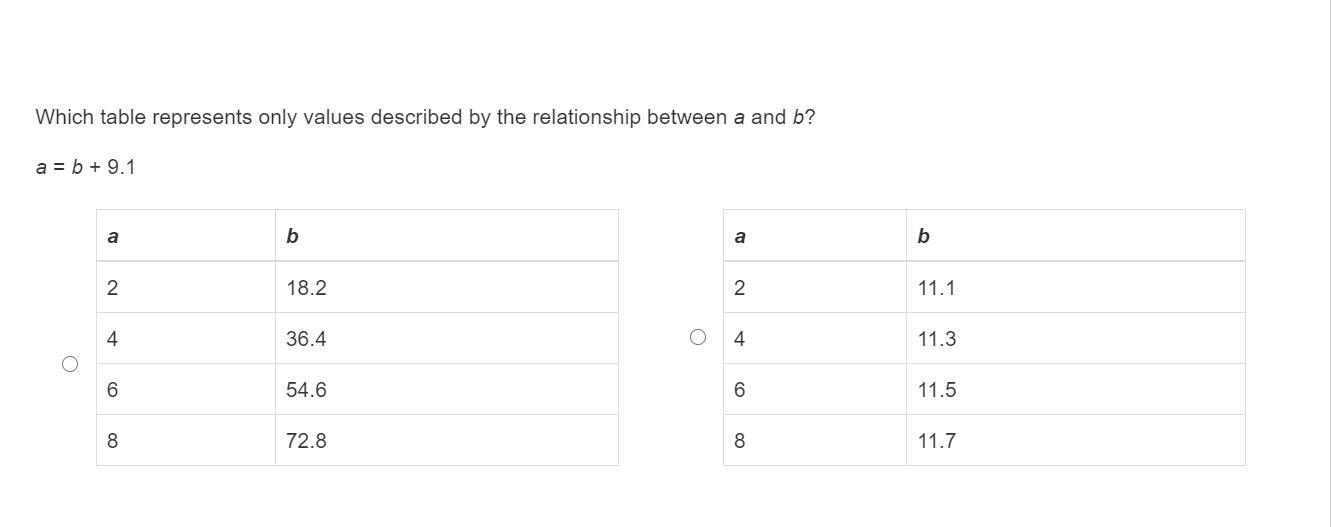Select the radio button for the 18.2 table
Screen dimensions: 1331x527
[x=70, y=364]
